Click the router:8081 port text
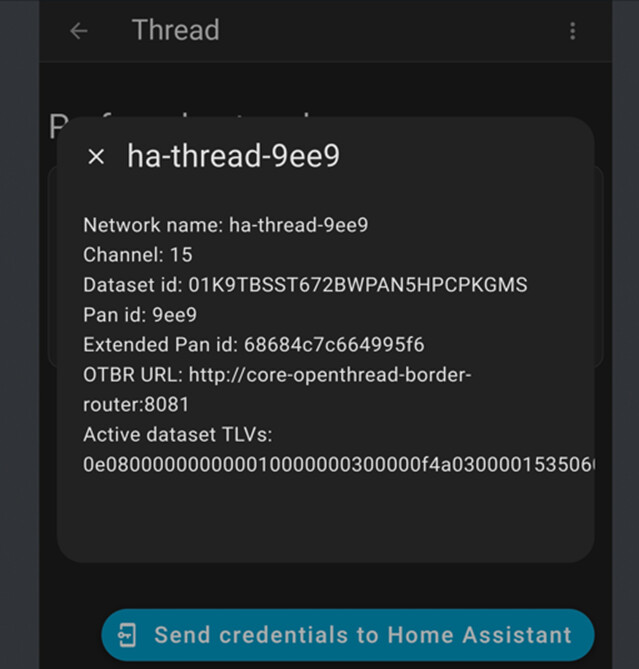The width and height of the screenshot is (639, 669). (x=136, y=405)
